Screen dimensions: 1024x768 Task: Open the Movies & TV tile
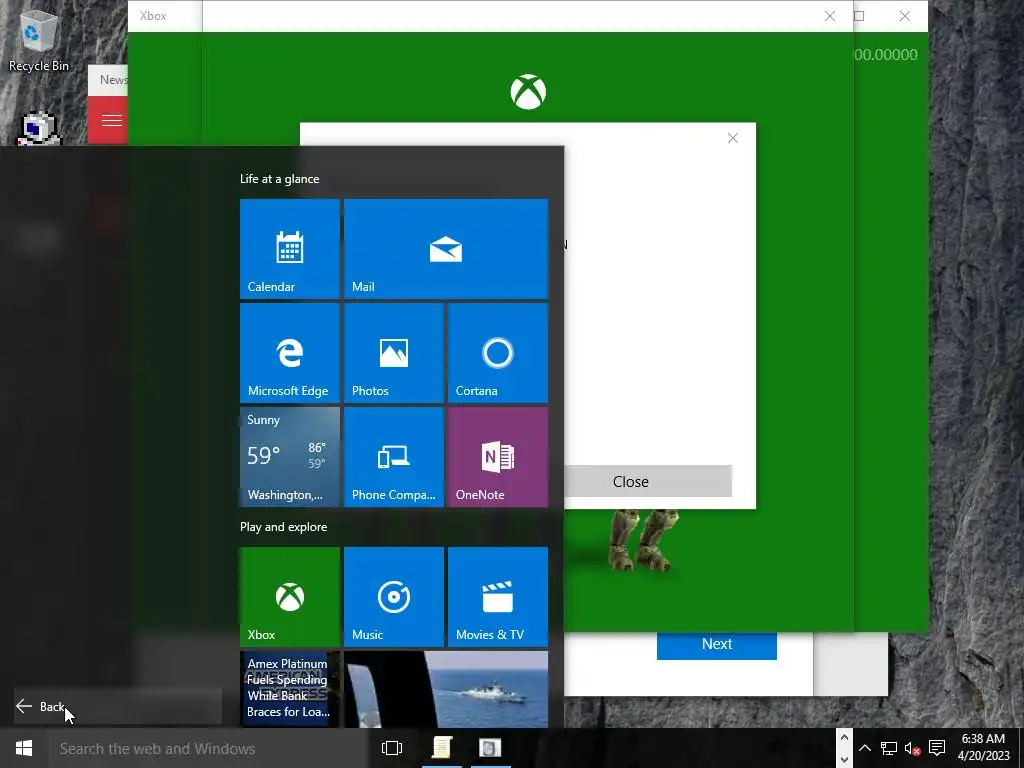tap(498, 597)
